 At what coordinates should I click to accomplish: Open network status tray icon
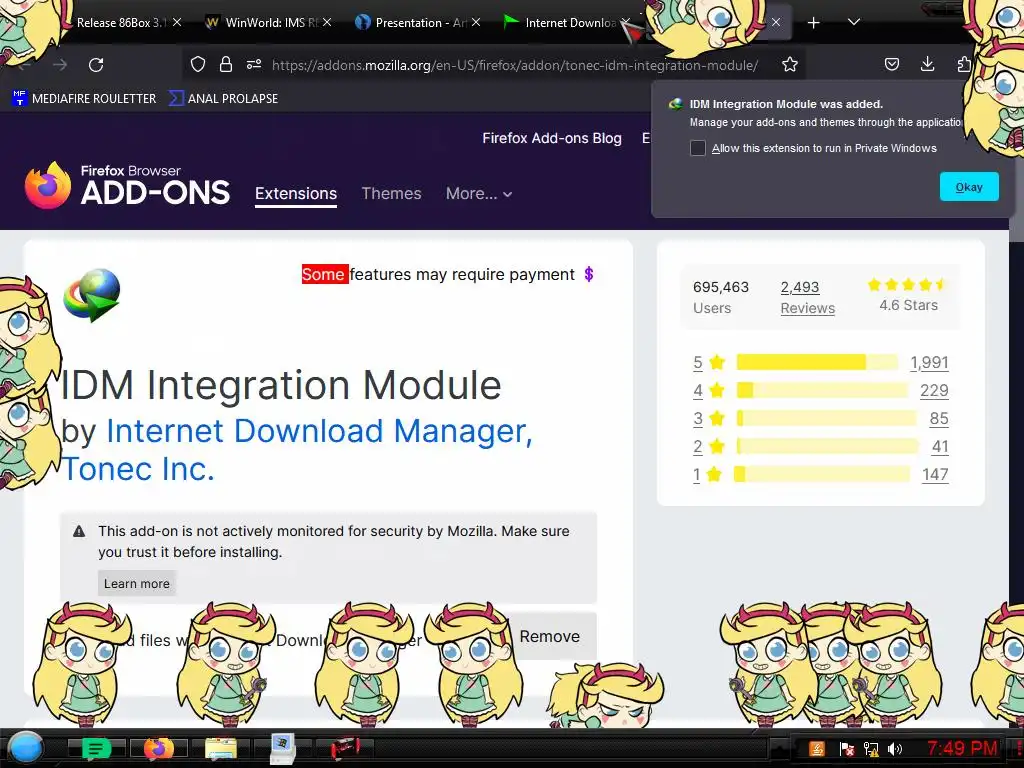click(x=871, y=749)
